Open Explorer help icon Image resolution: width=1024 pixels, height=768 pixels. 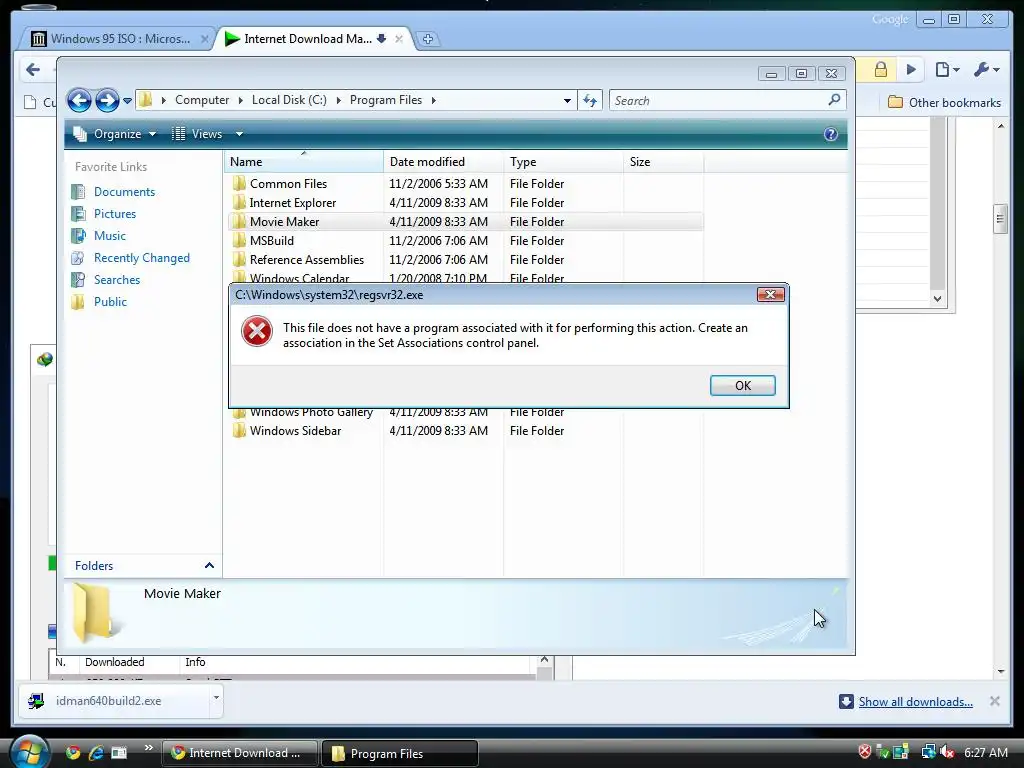point(830,134)
